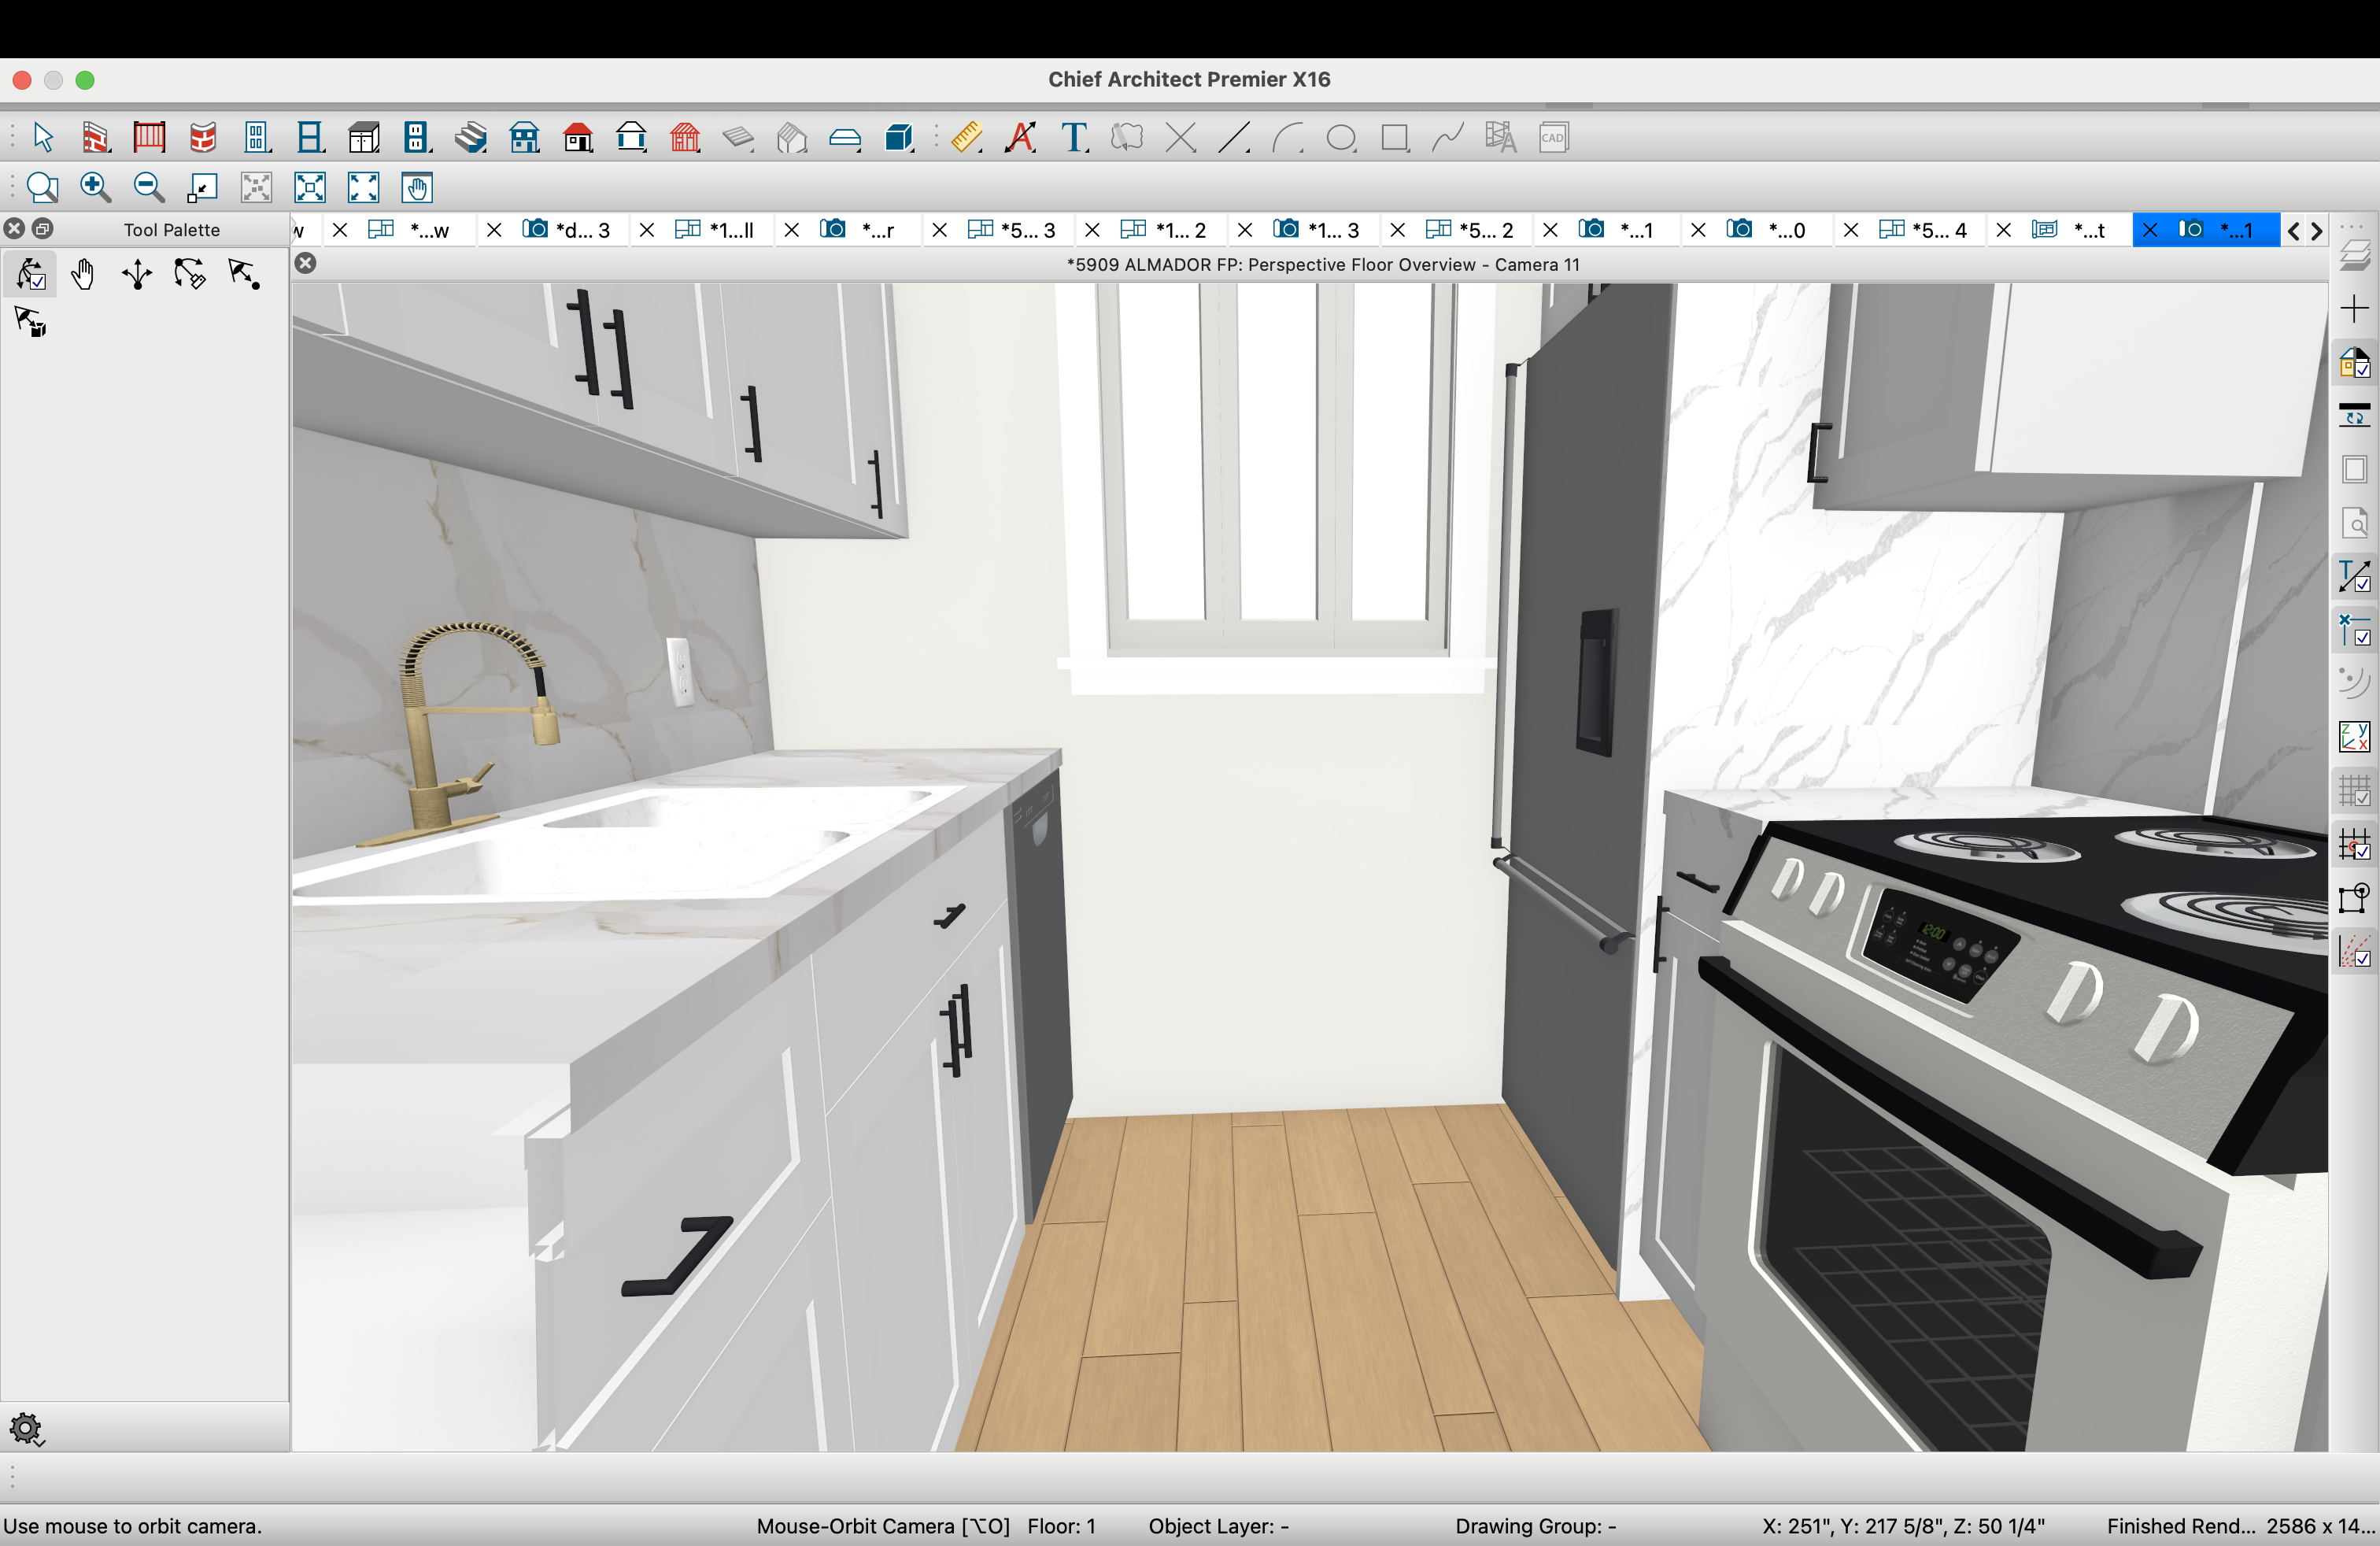Click the plus add icon in right toolbar
This screenshot has height=1546, width=2380.
(2354, 308)
